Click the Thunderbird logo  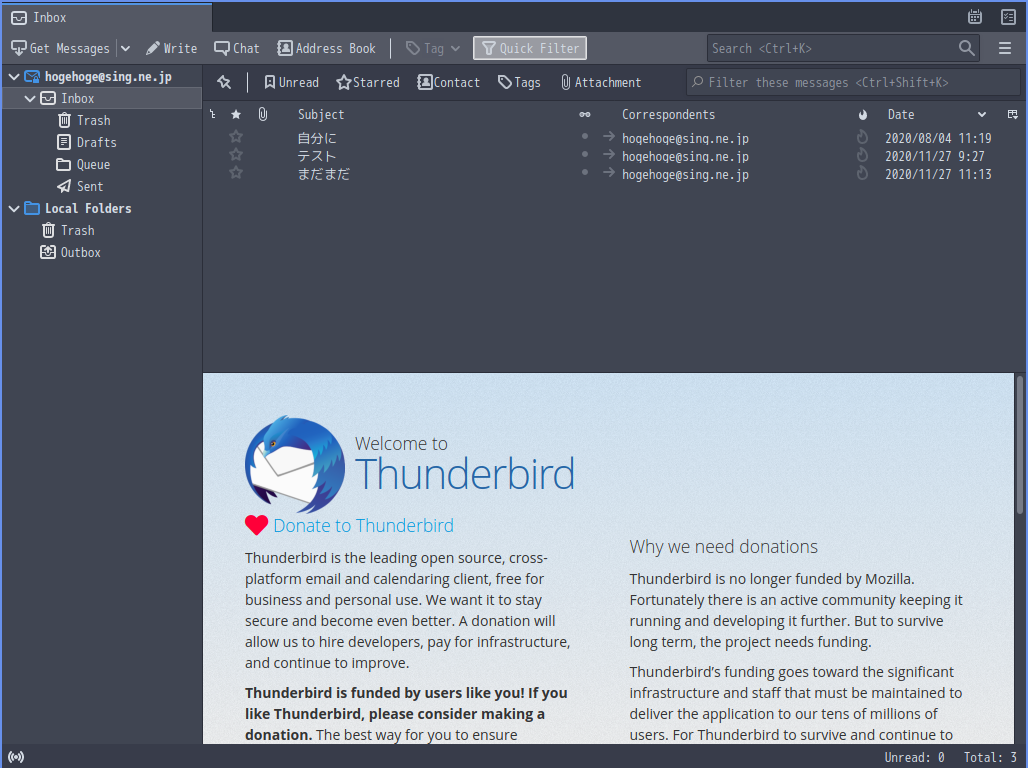click(295, 464)
